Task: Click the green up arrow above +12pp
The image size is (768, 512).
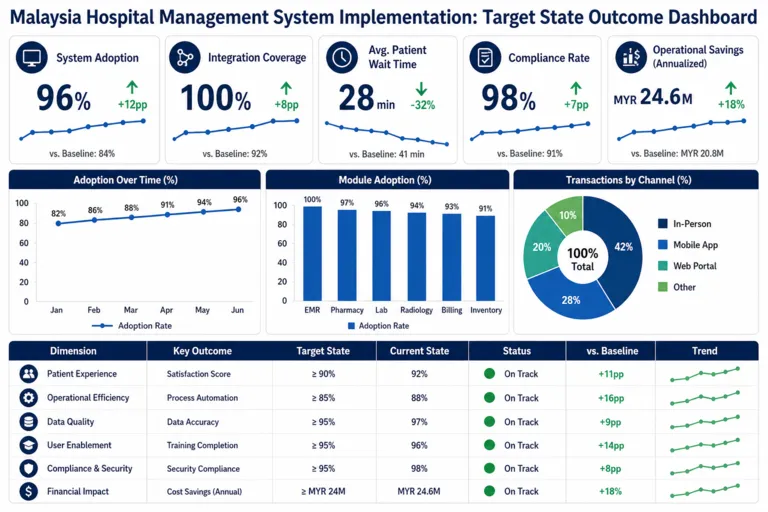Action: [132, 87]
